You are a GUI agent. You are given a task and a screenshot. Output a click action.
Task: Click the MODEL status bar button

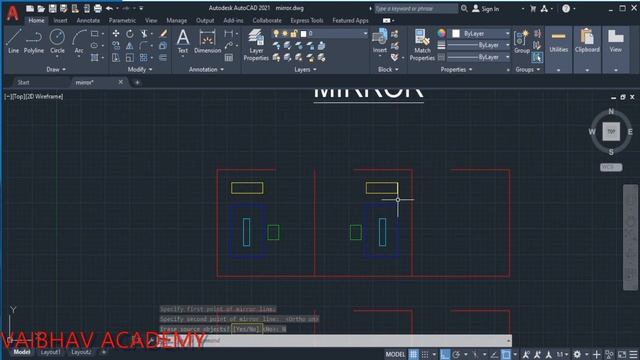click(395, 354)
